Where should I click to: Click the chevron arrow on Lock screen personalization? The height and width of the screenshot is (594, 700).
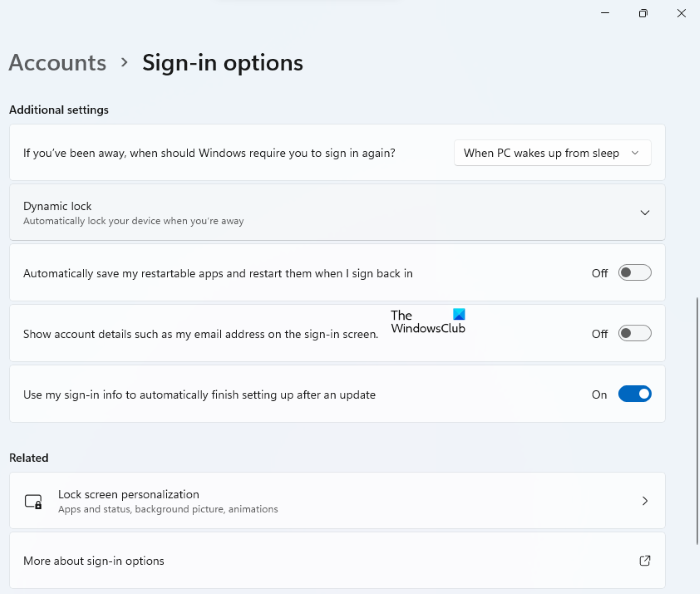click(x=645, y=501)
